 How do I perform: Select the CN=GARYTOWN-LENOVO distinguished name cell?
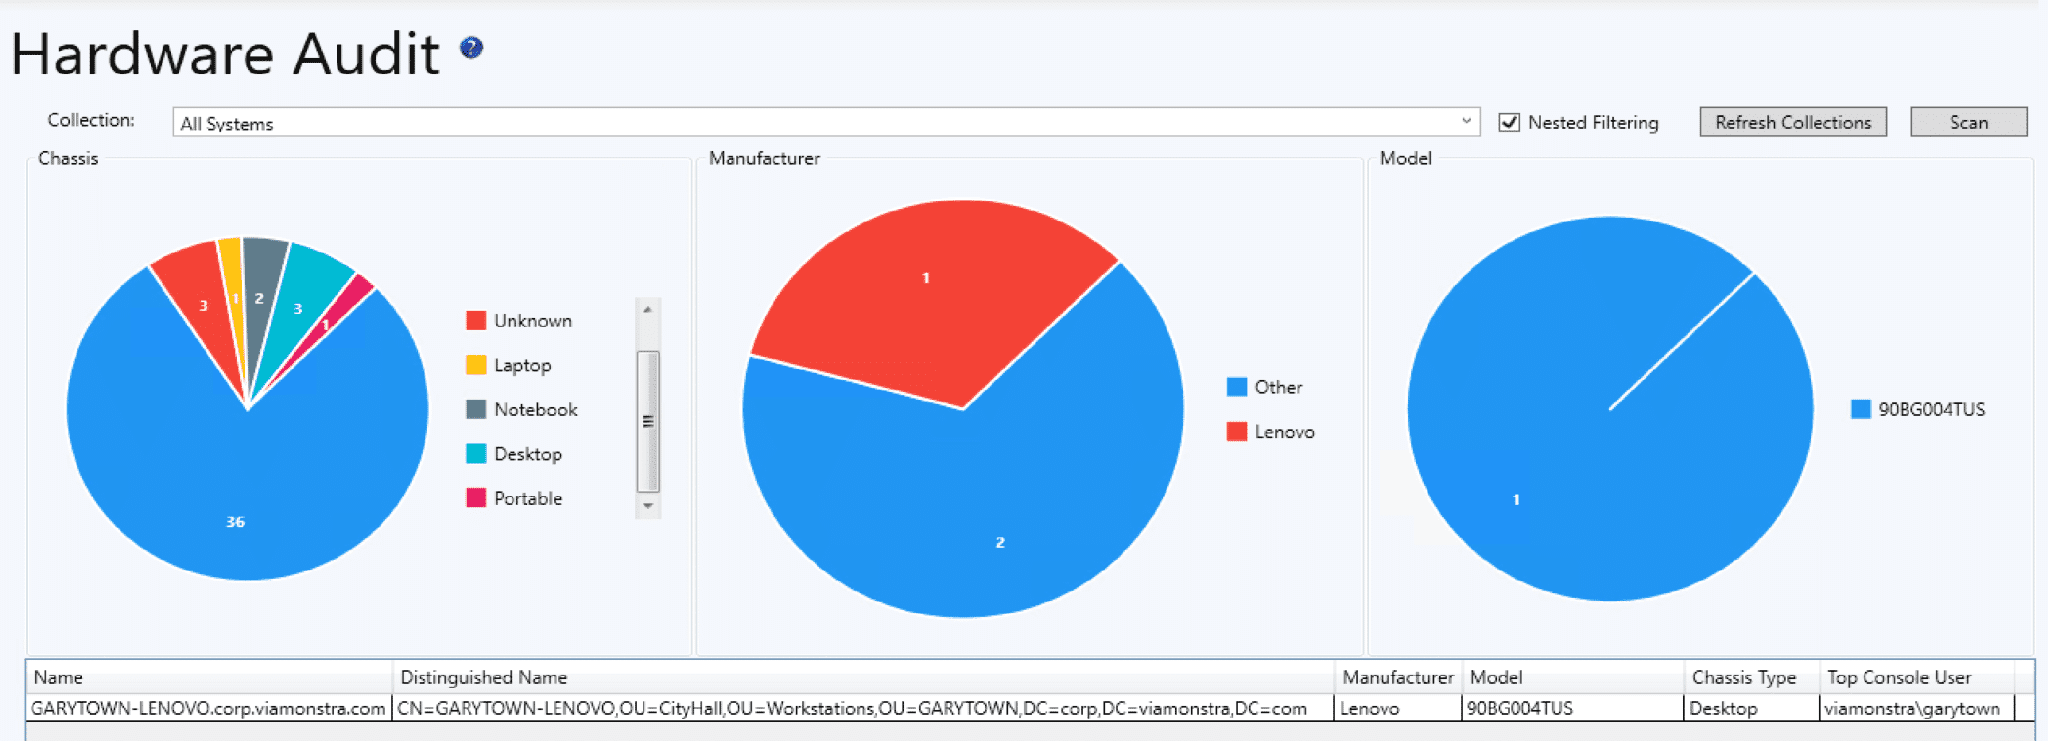click(x=863, y=708)
